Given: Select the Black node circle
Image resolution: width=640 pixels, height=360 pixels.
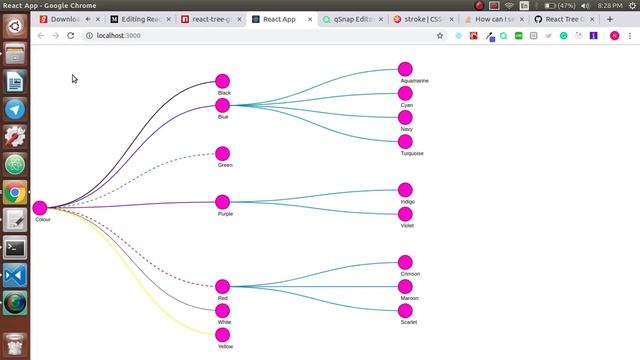Looking at the screenshot, I should click(x=222, y=81).
